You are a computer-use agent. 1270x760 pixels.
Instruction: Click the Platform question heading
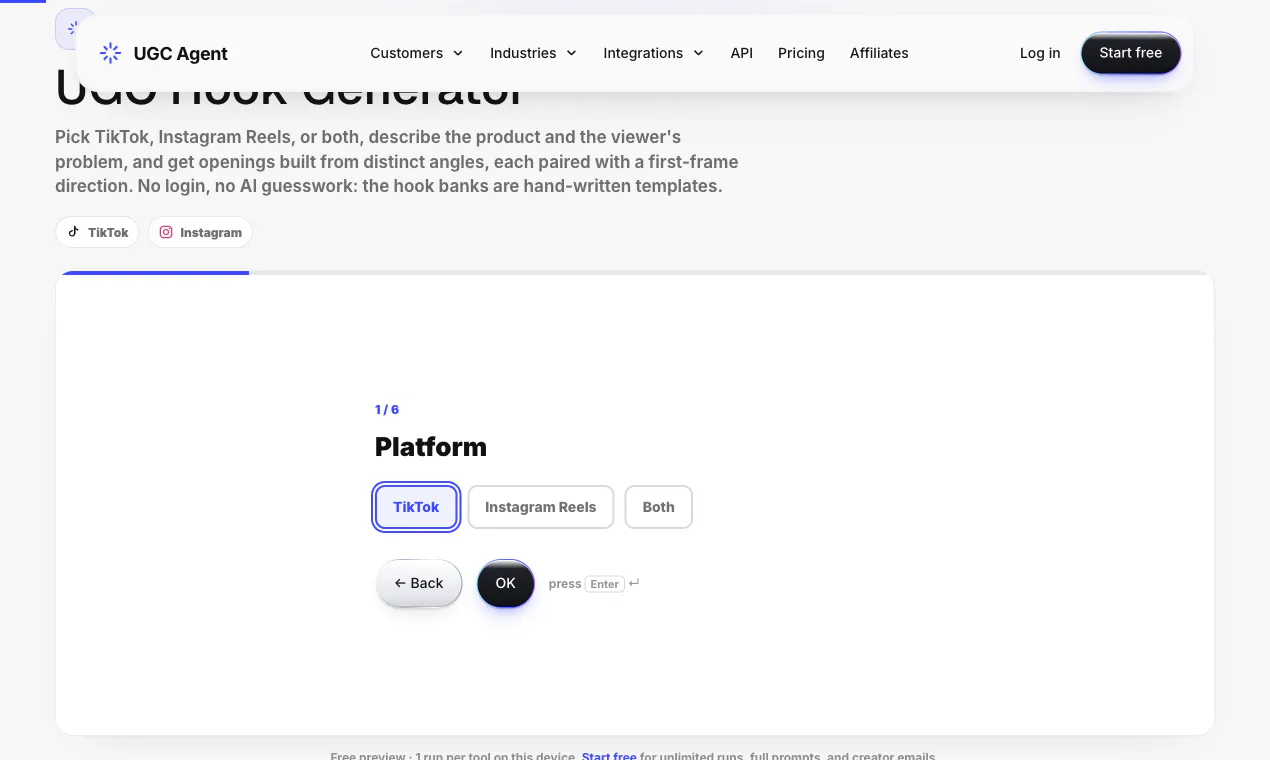[x=431, y=447]
